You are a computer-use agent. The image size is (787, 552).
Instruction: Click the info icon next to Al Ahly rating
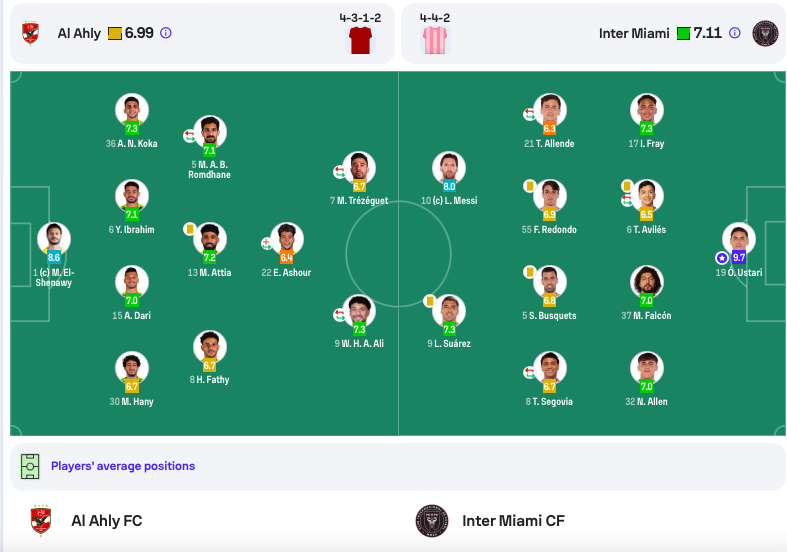coord(166,33)
